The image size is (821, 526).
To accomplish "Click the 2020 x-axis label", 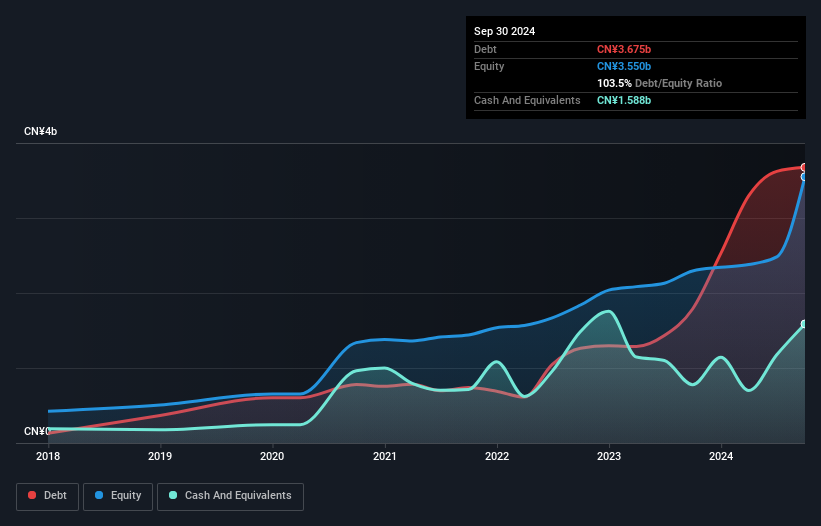I will point(272,456).
